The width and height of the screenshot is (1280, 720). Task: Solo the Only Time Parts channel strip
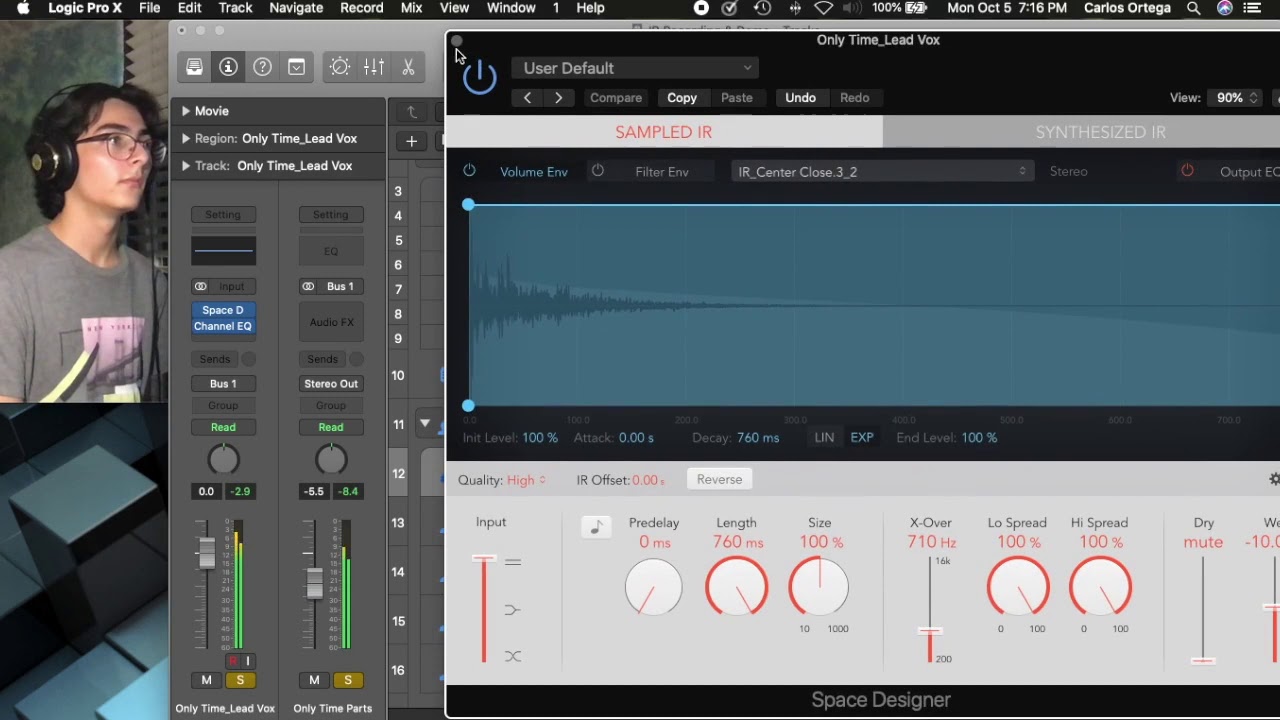click(348, 680)
